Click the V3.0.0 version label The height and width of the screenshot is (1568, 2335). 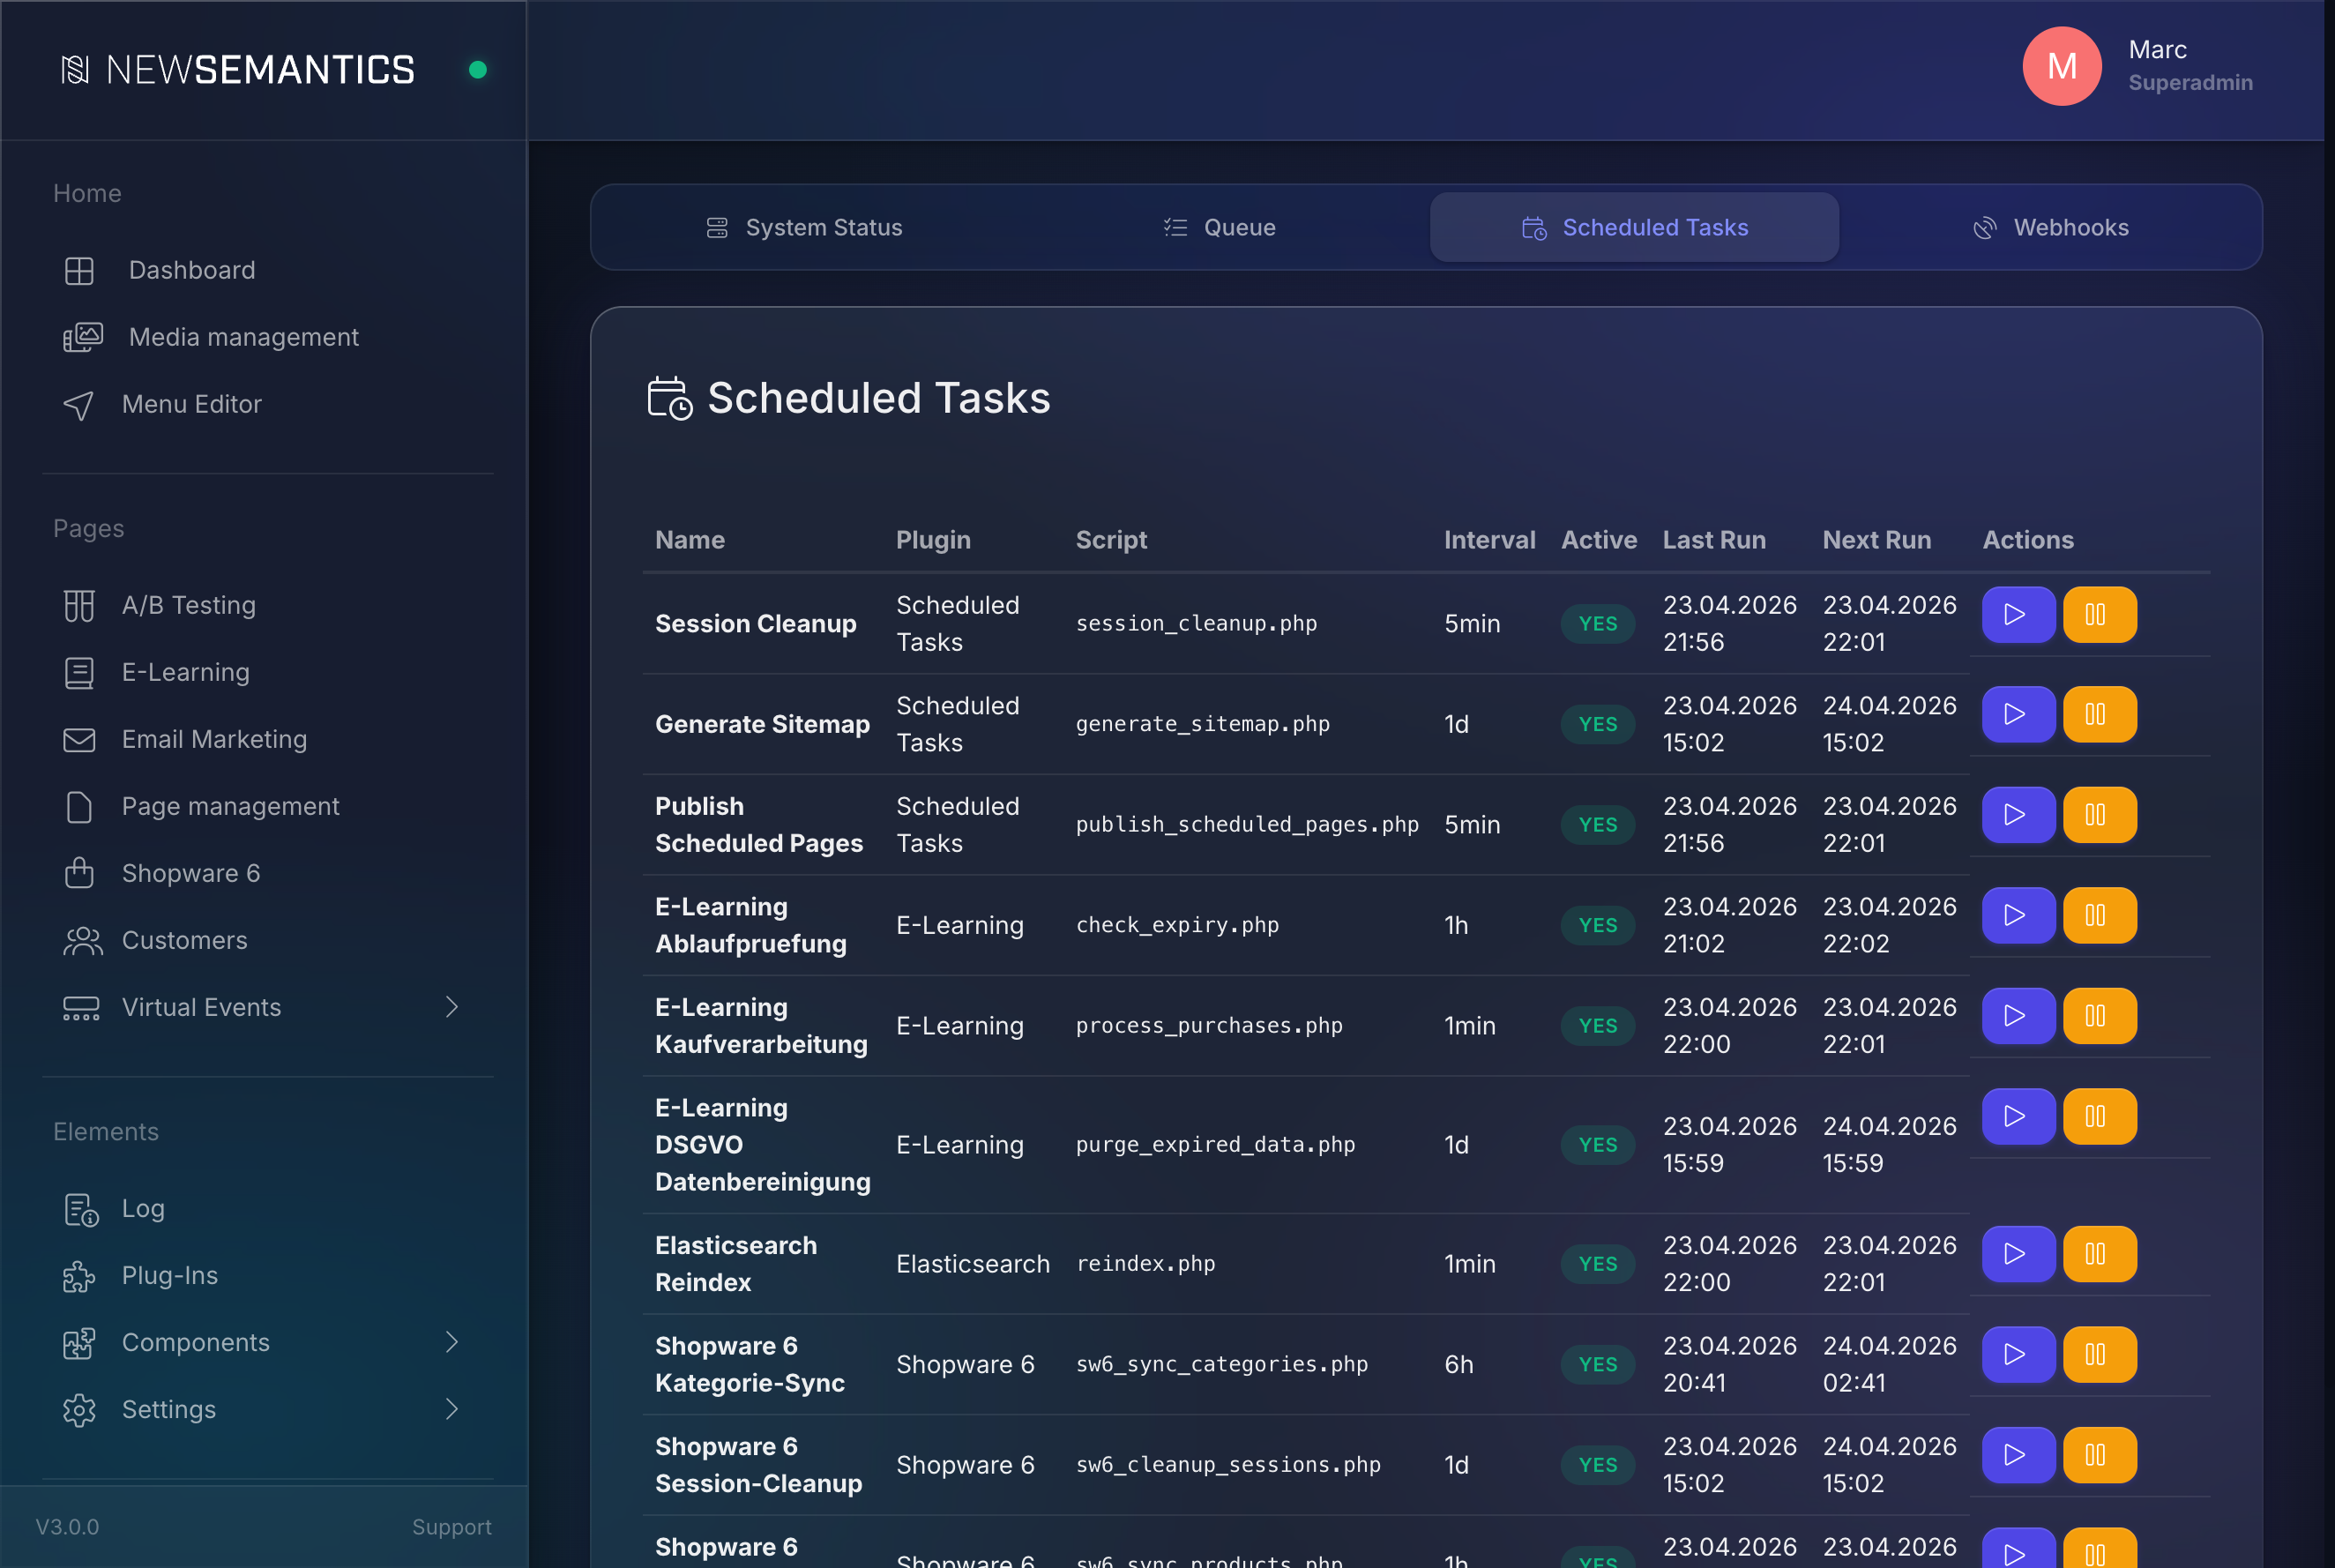click(67, 1527)
